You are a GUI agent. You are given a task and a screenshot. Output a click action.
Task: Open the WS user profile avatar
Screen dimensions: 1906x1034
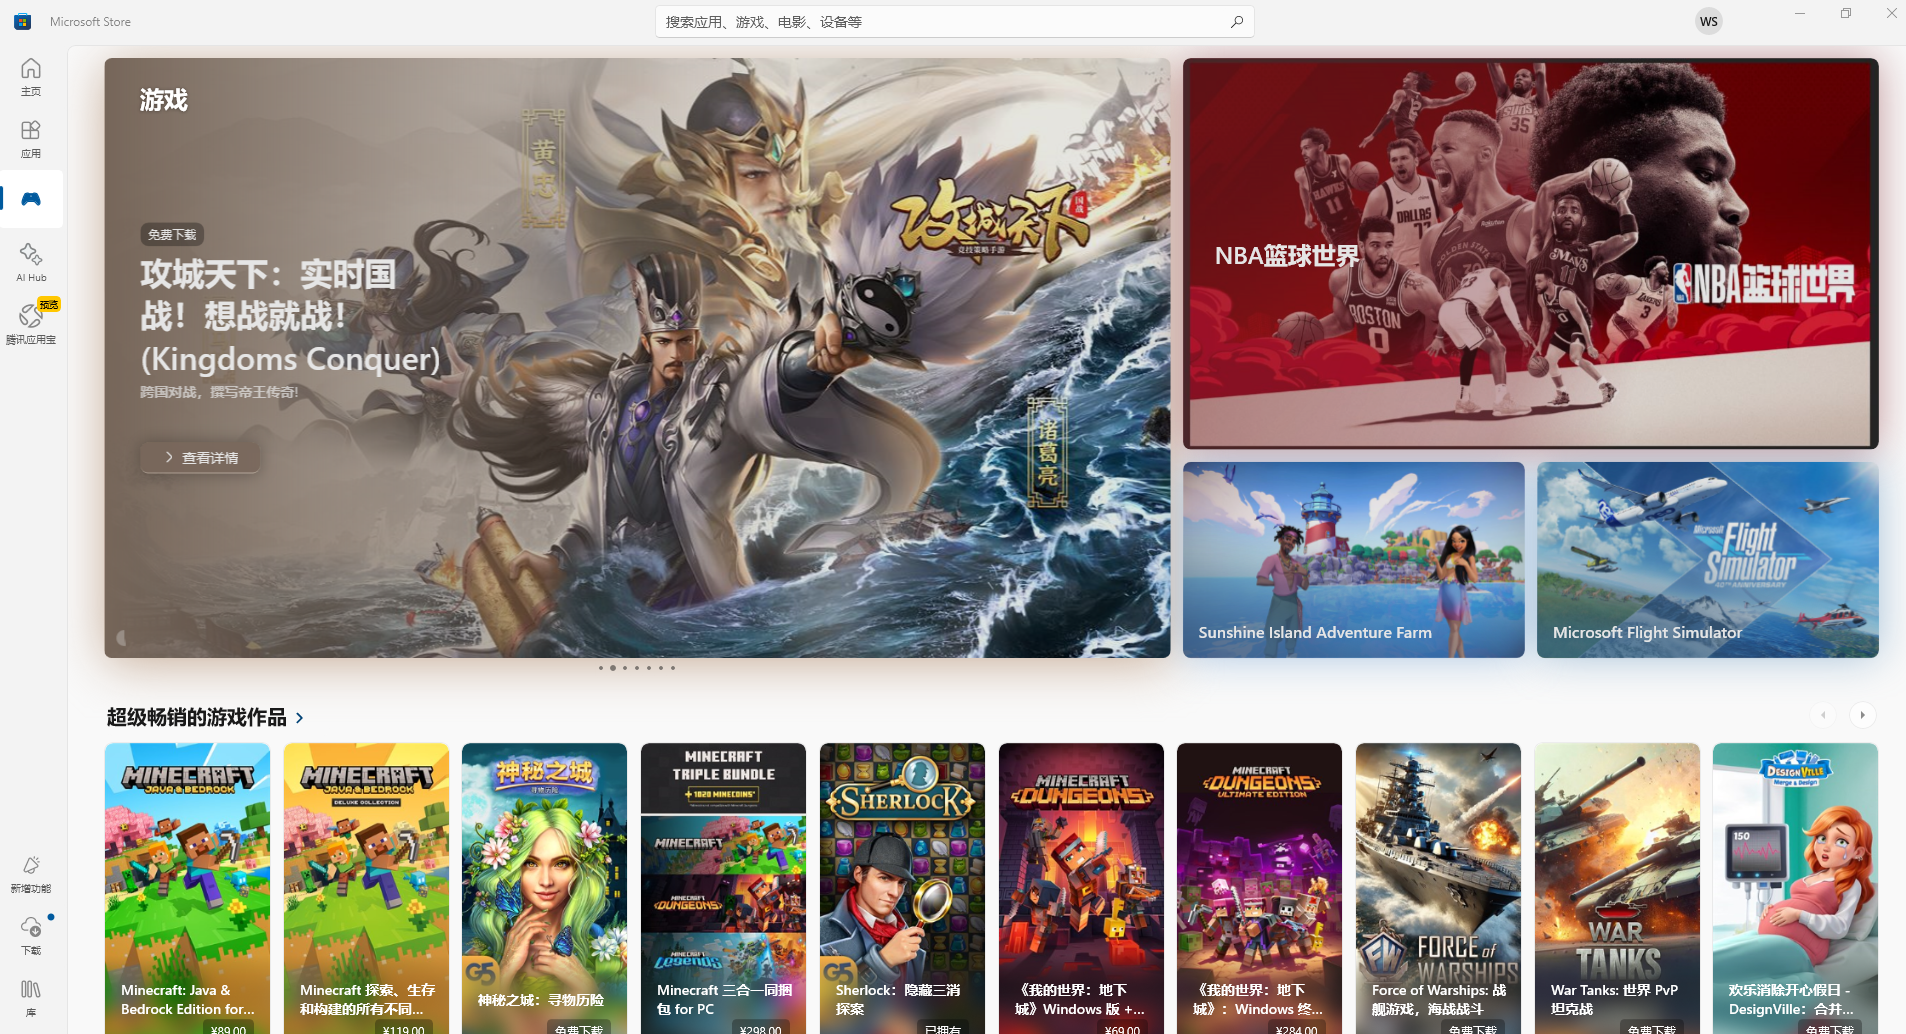pyautogui.click(x=1709, y=21)
